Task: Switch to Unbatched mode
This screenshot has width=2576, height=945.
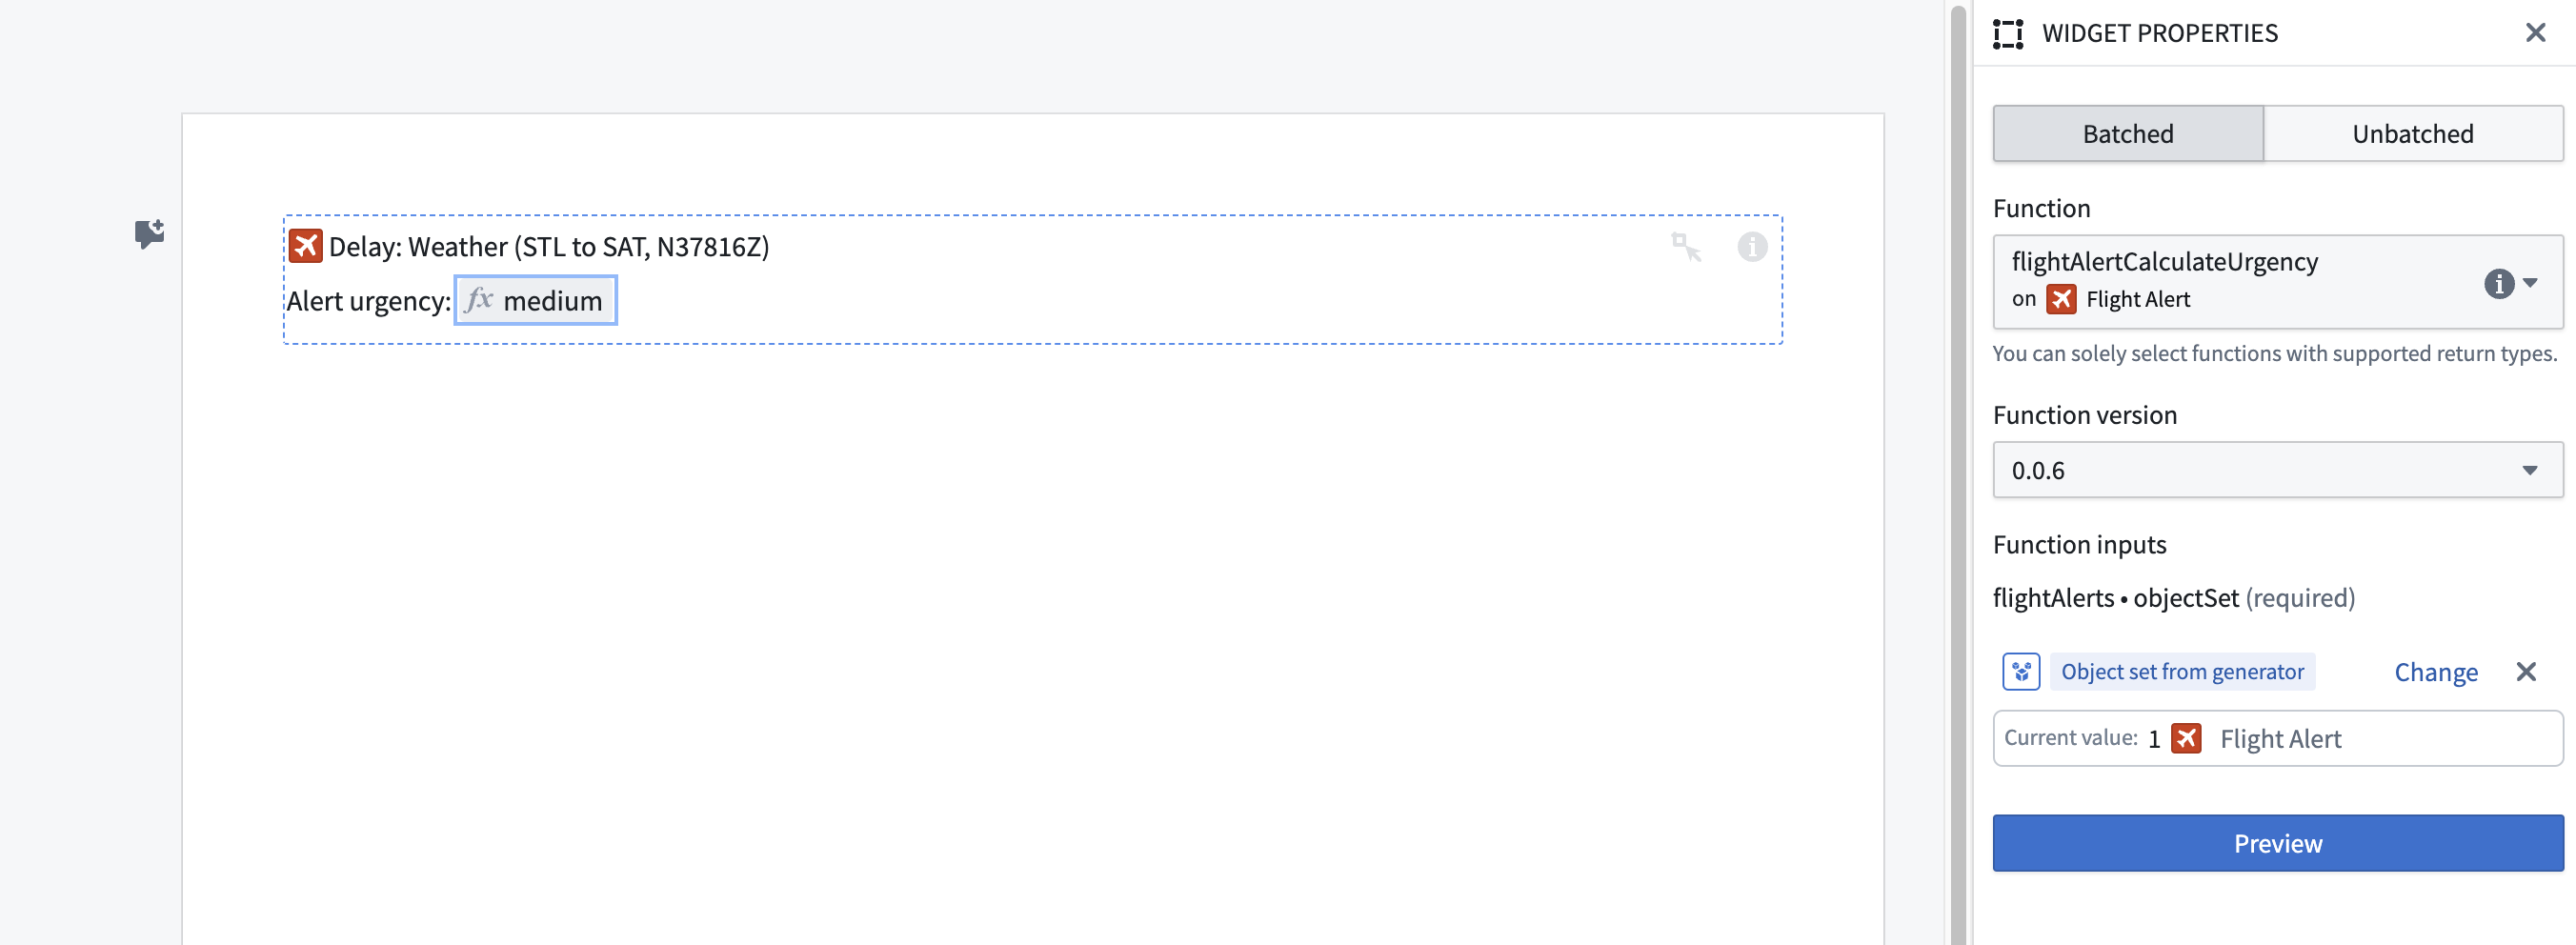Action: tap(2412, 134)
